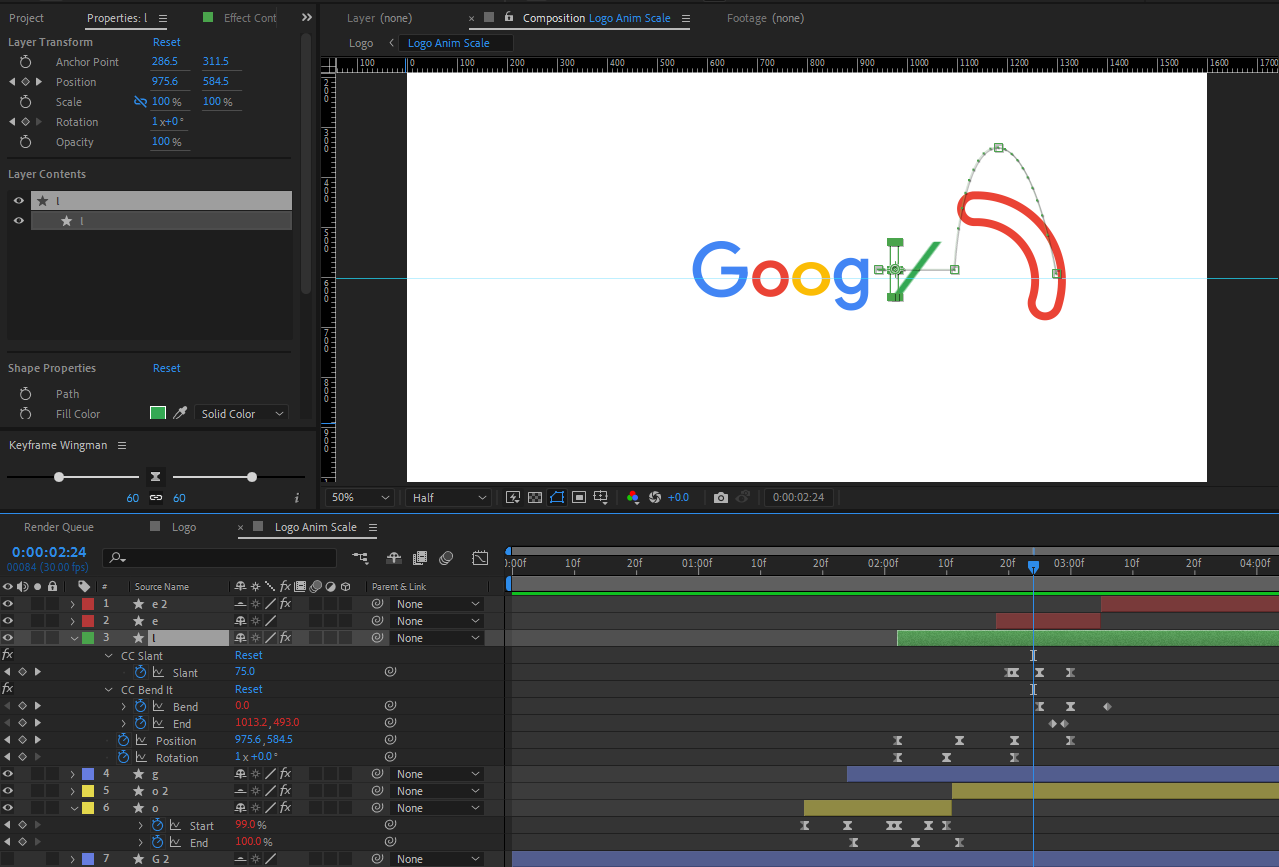Open the 50% magnification dropdown
The height and width of the screenshot is (867, 1279).
click(x=362, y=497)
